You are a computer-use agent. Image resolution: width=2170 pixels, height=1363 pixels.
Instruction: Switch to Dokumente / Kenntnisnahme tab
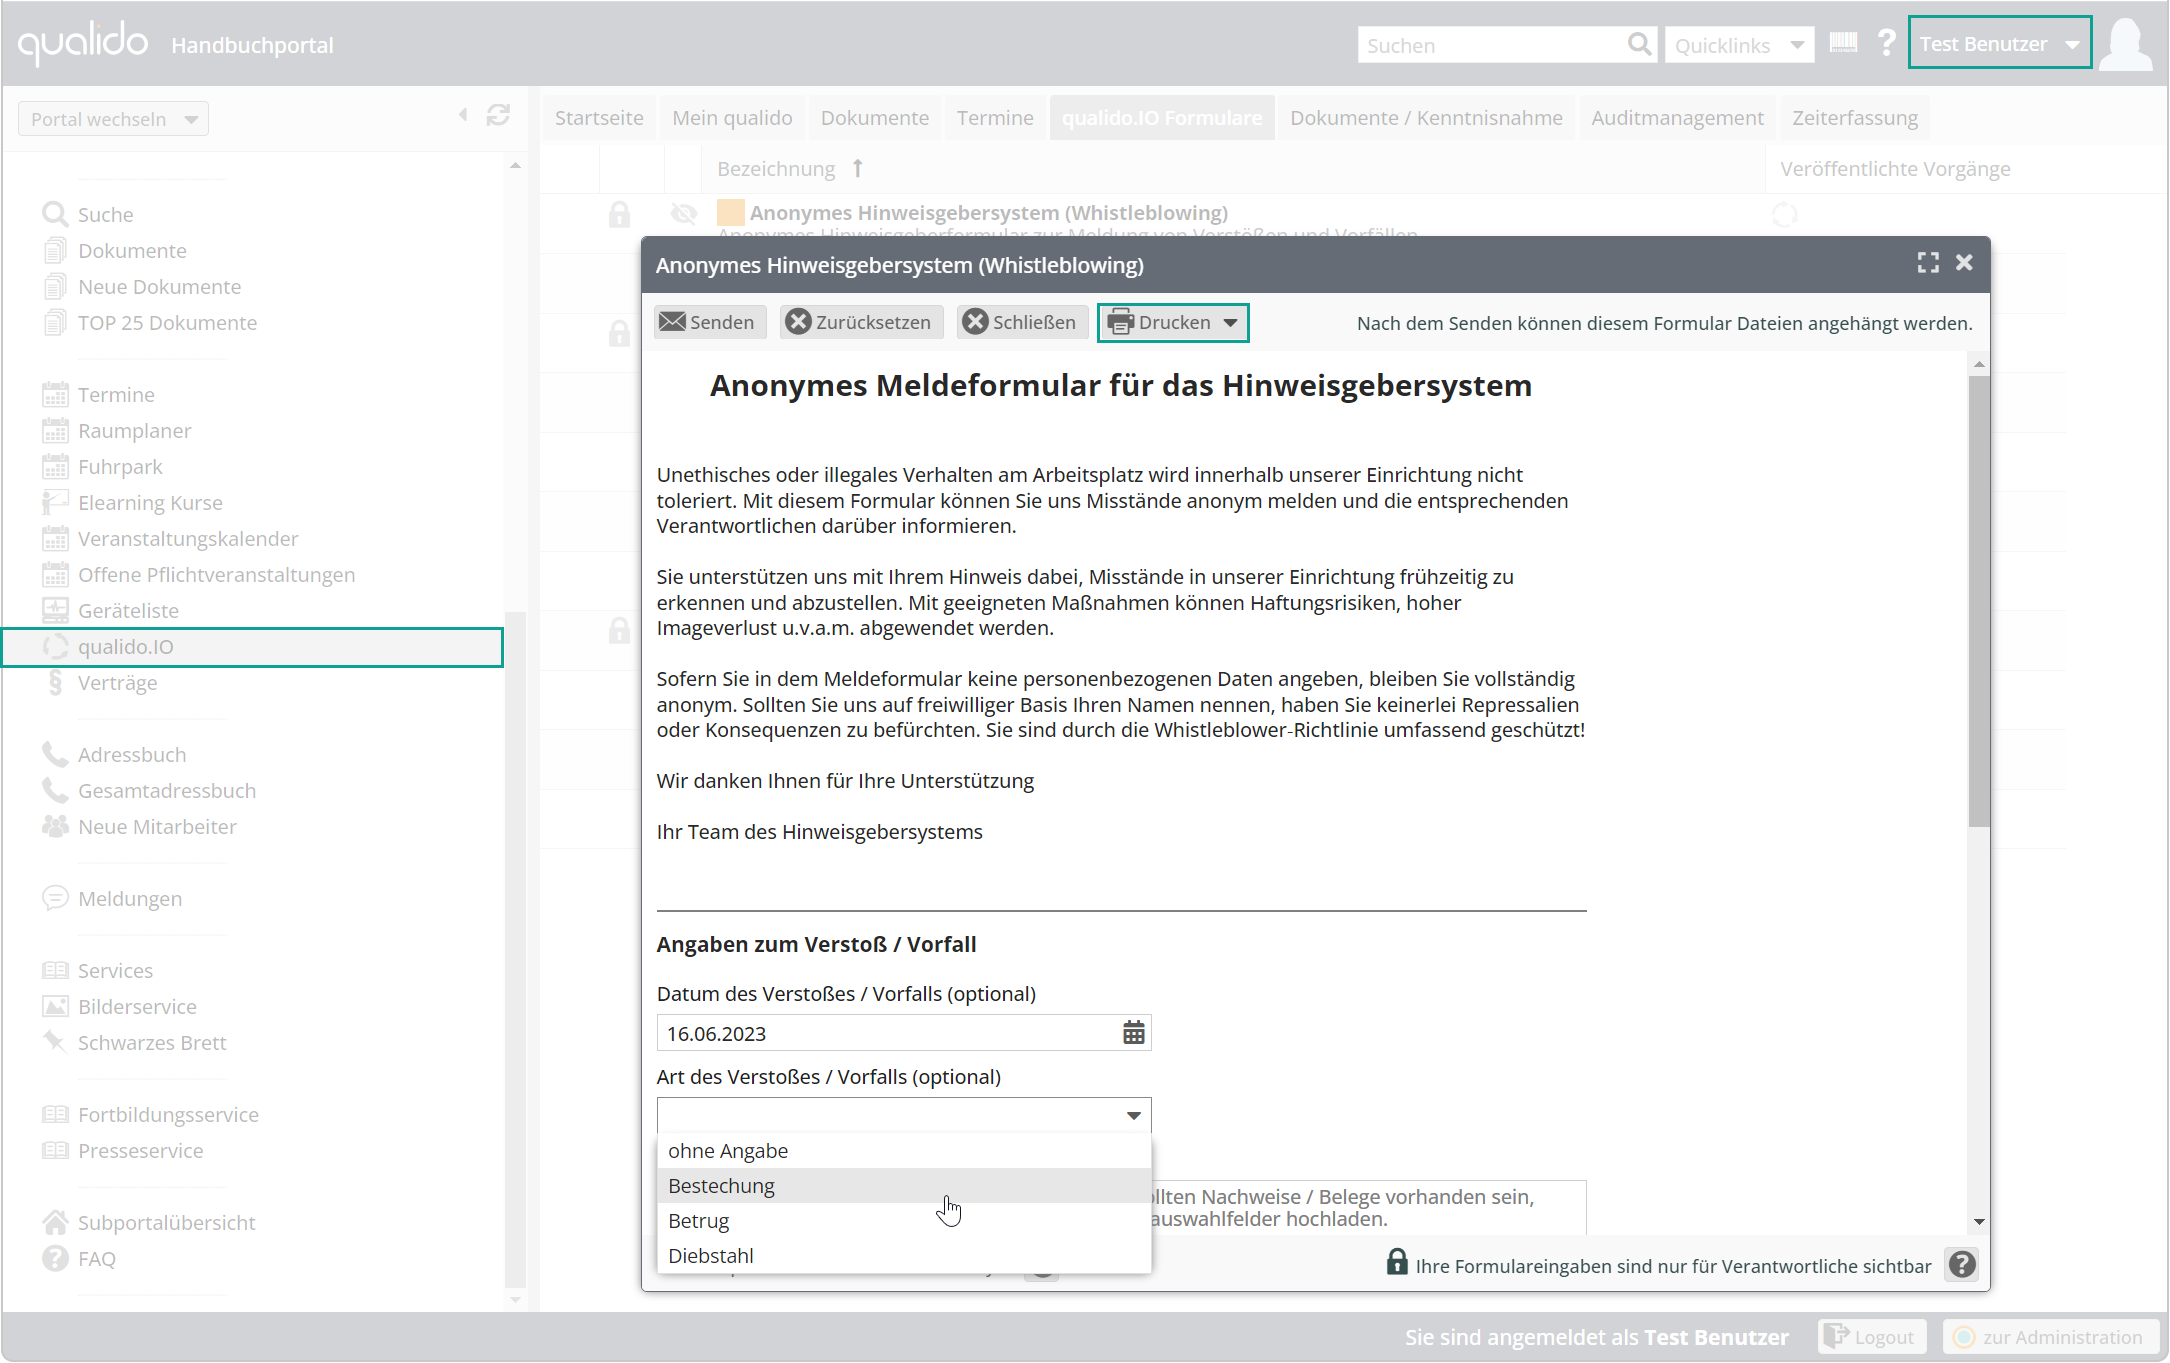(1426, 118)
